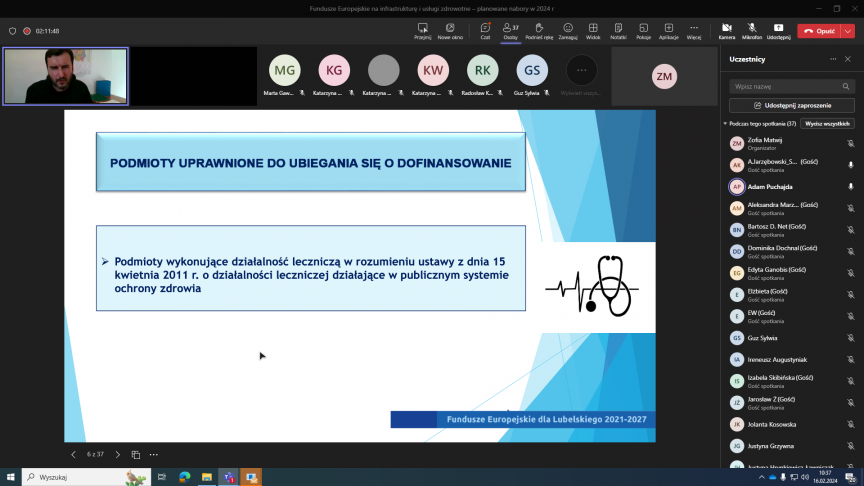This screenshot has height=486, width=864.
Task: Open Microsoft Edge from taskbar
Action: pos(184,477)
